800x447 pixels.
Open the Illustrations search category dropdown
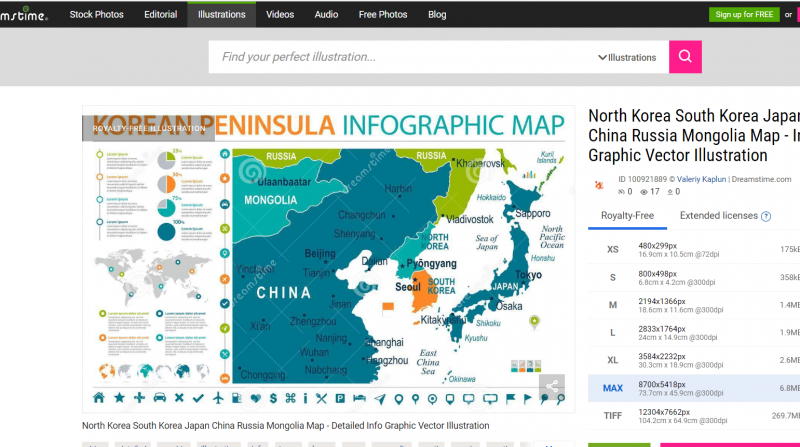(x=627, y=58)
